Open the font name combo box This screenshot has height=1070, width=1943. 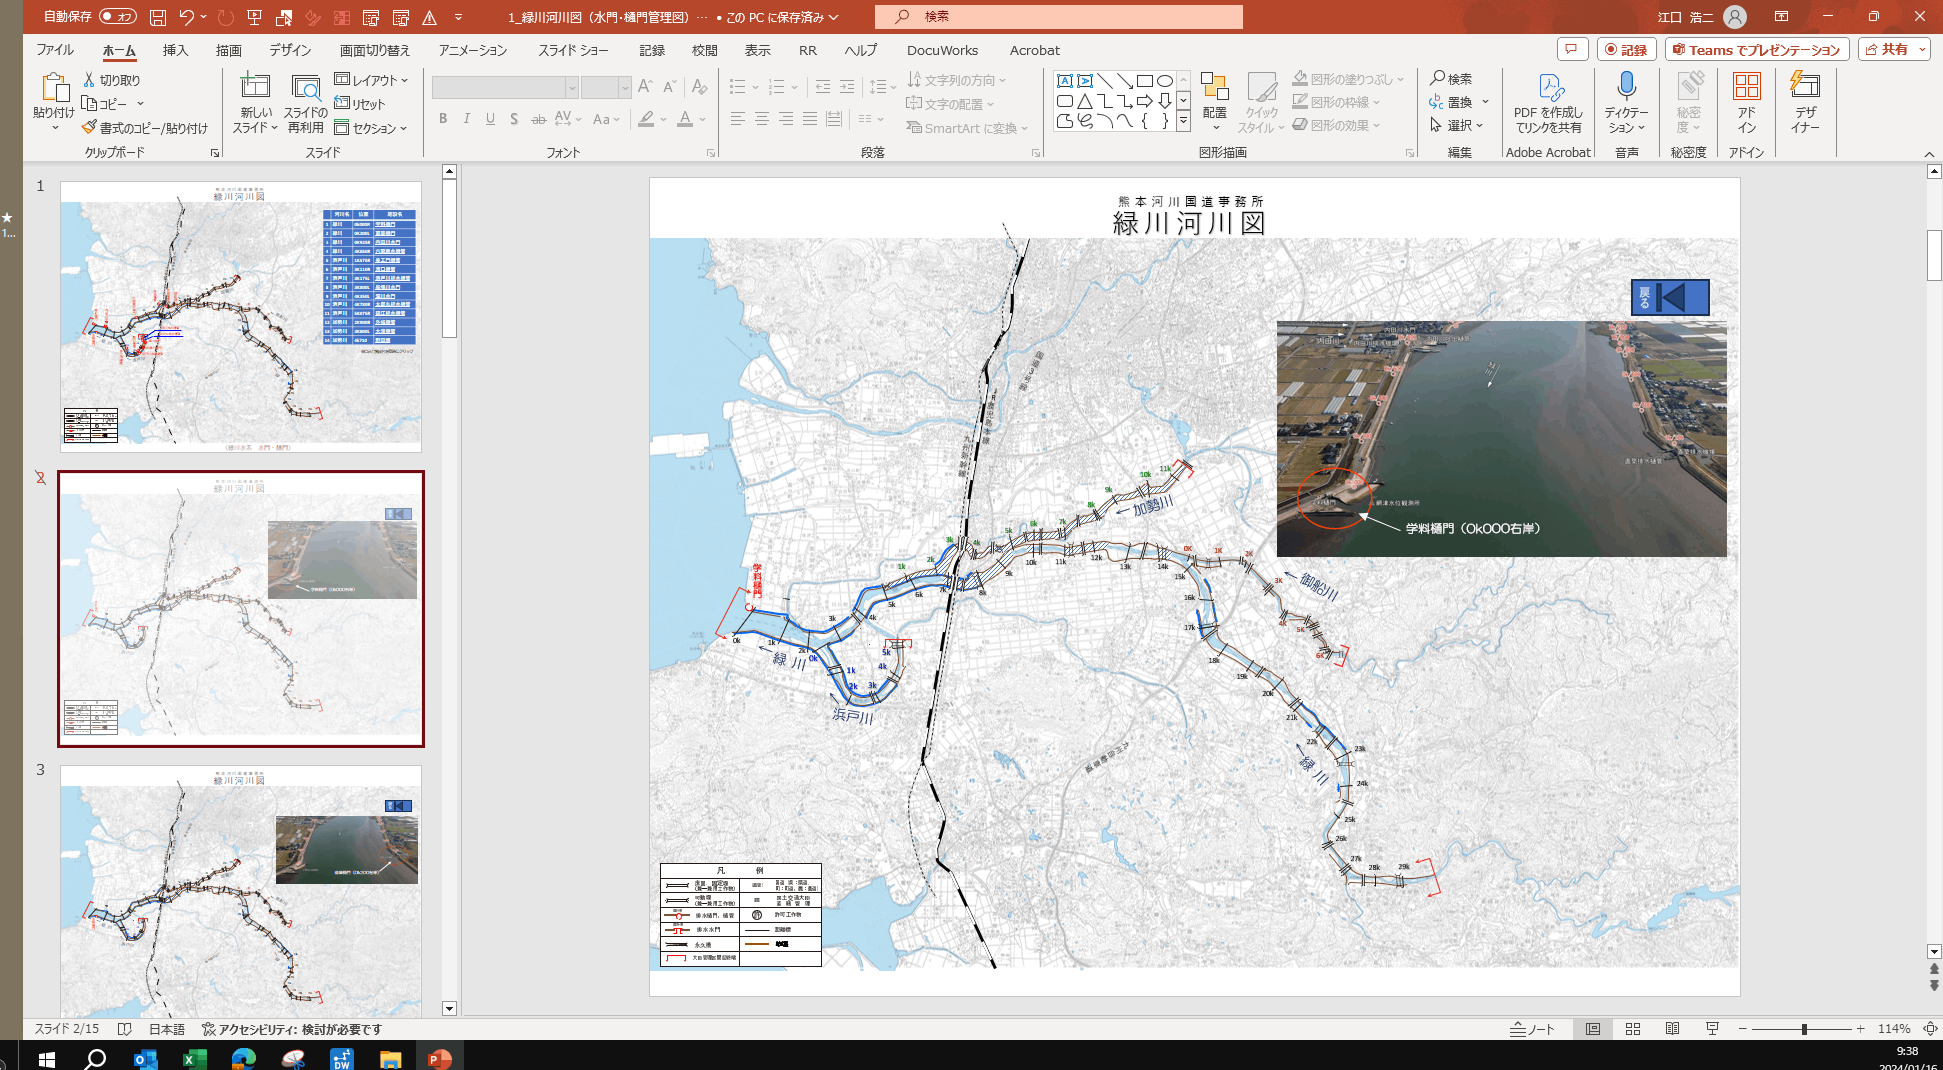click(505, 87)
